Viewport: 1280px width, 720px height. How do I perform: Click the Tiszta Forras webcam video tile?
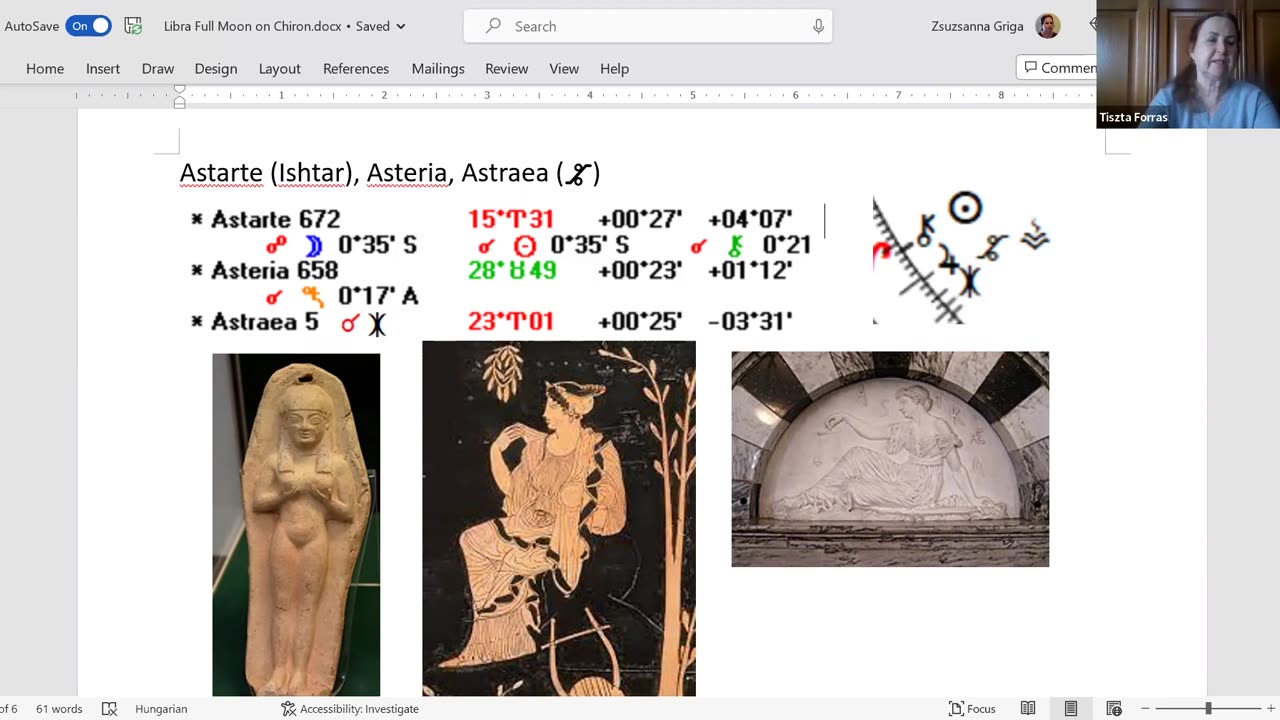coord(1188,64)
